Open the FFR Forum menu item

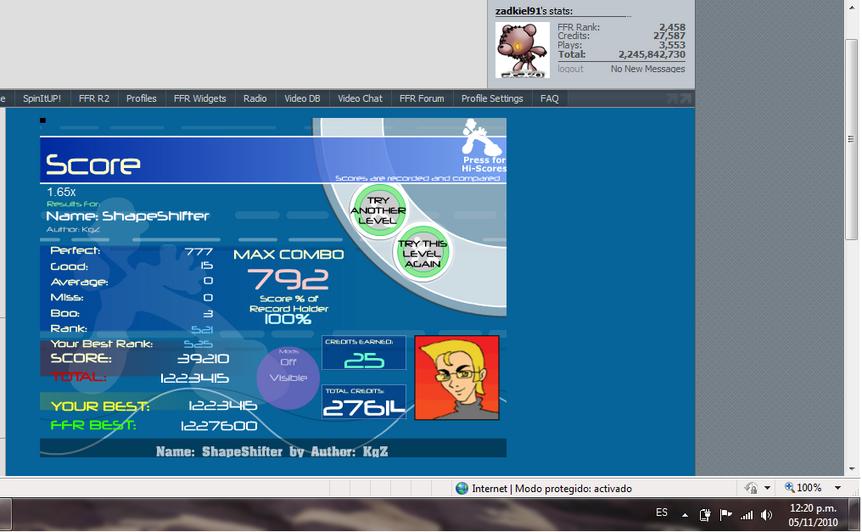point(422,98)
